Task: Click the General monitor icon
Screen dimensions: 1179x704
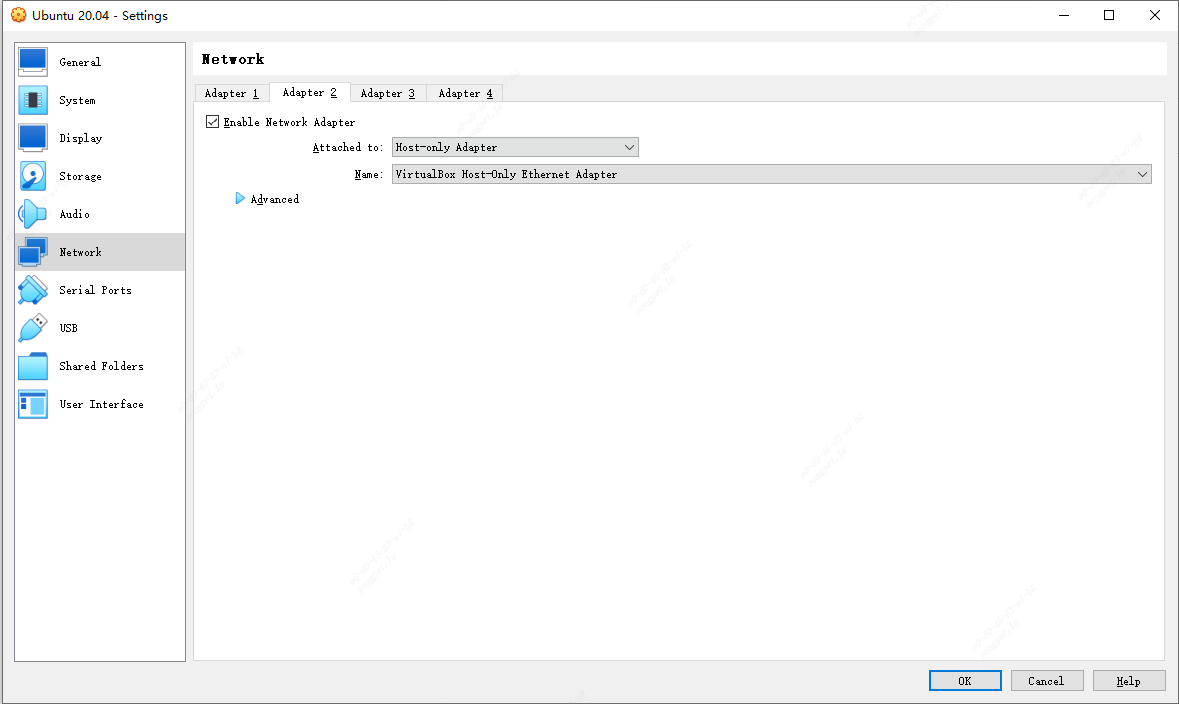Action: (x=33, y=62)
